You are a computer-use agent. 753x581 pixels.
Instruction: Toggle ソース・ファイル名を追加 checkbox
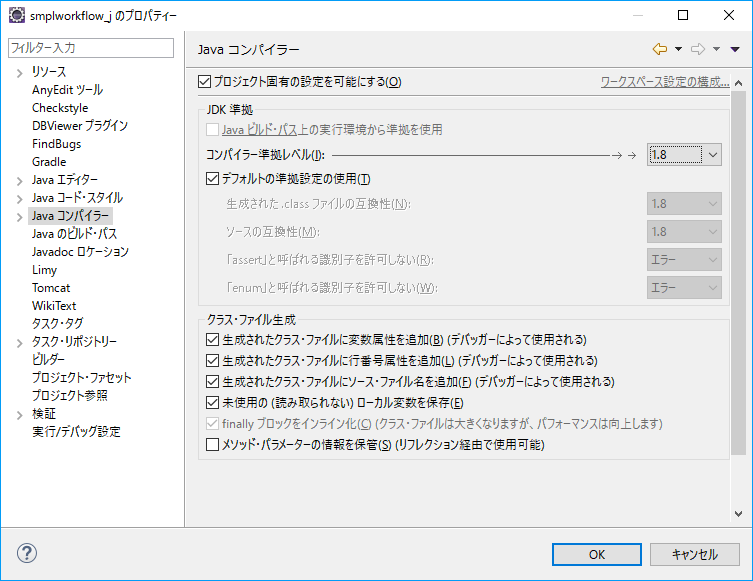pyautogui.click(x=212, y=382)
